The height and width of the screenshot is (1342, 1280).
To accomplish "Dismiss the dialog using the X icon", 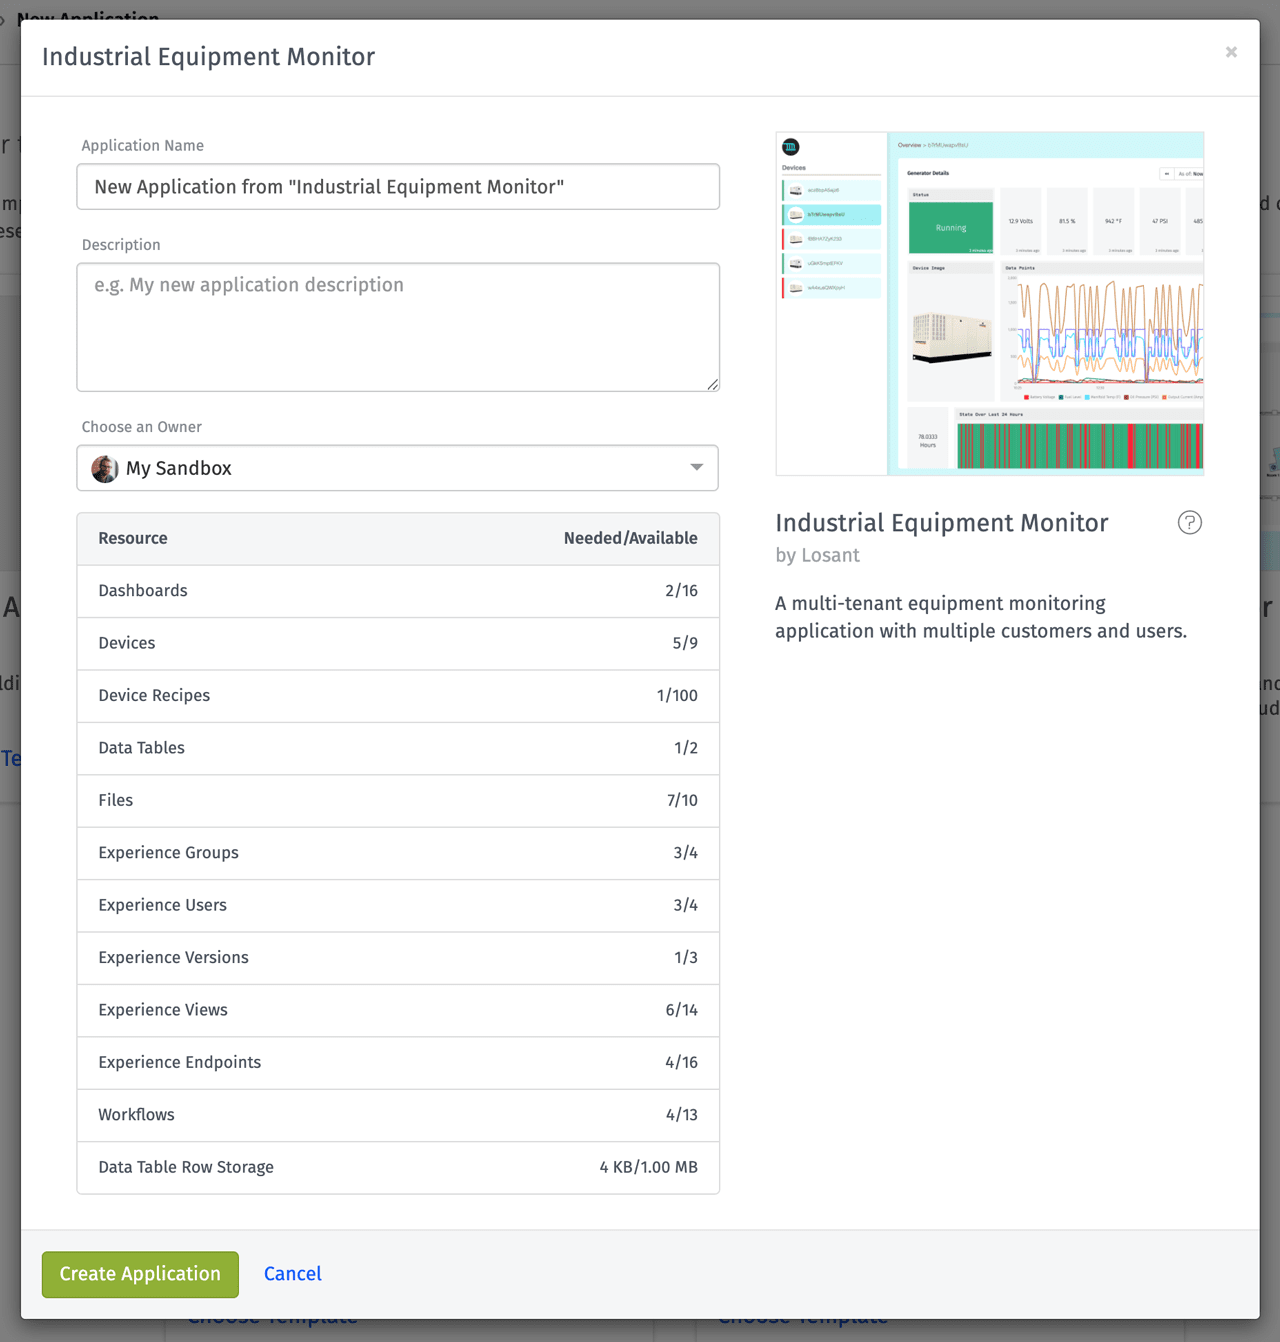I will pos(1231,52).
